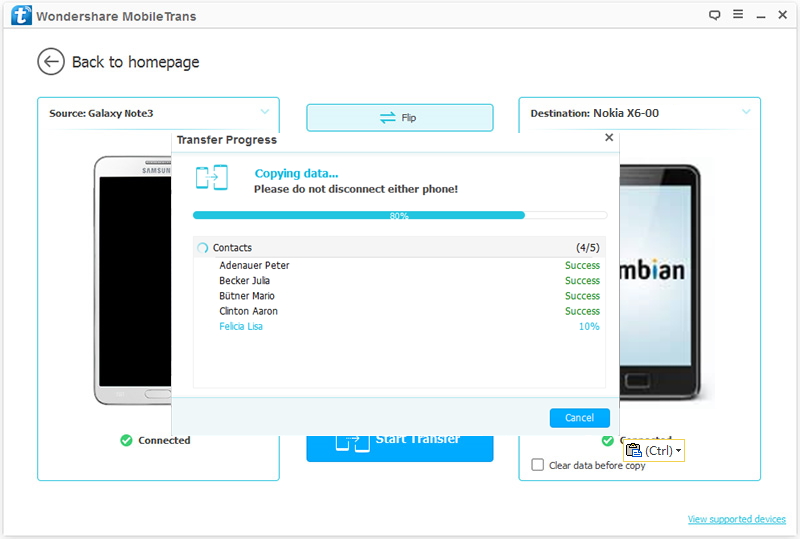Select the Contacts category header row

point(399,248)
